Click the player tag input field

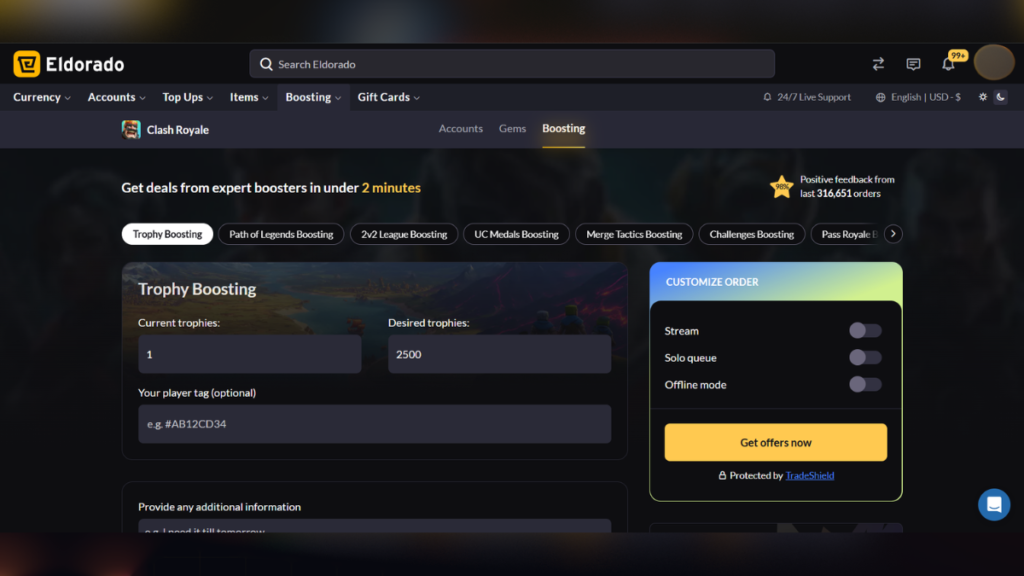coord(375,424)
